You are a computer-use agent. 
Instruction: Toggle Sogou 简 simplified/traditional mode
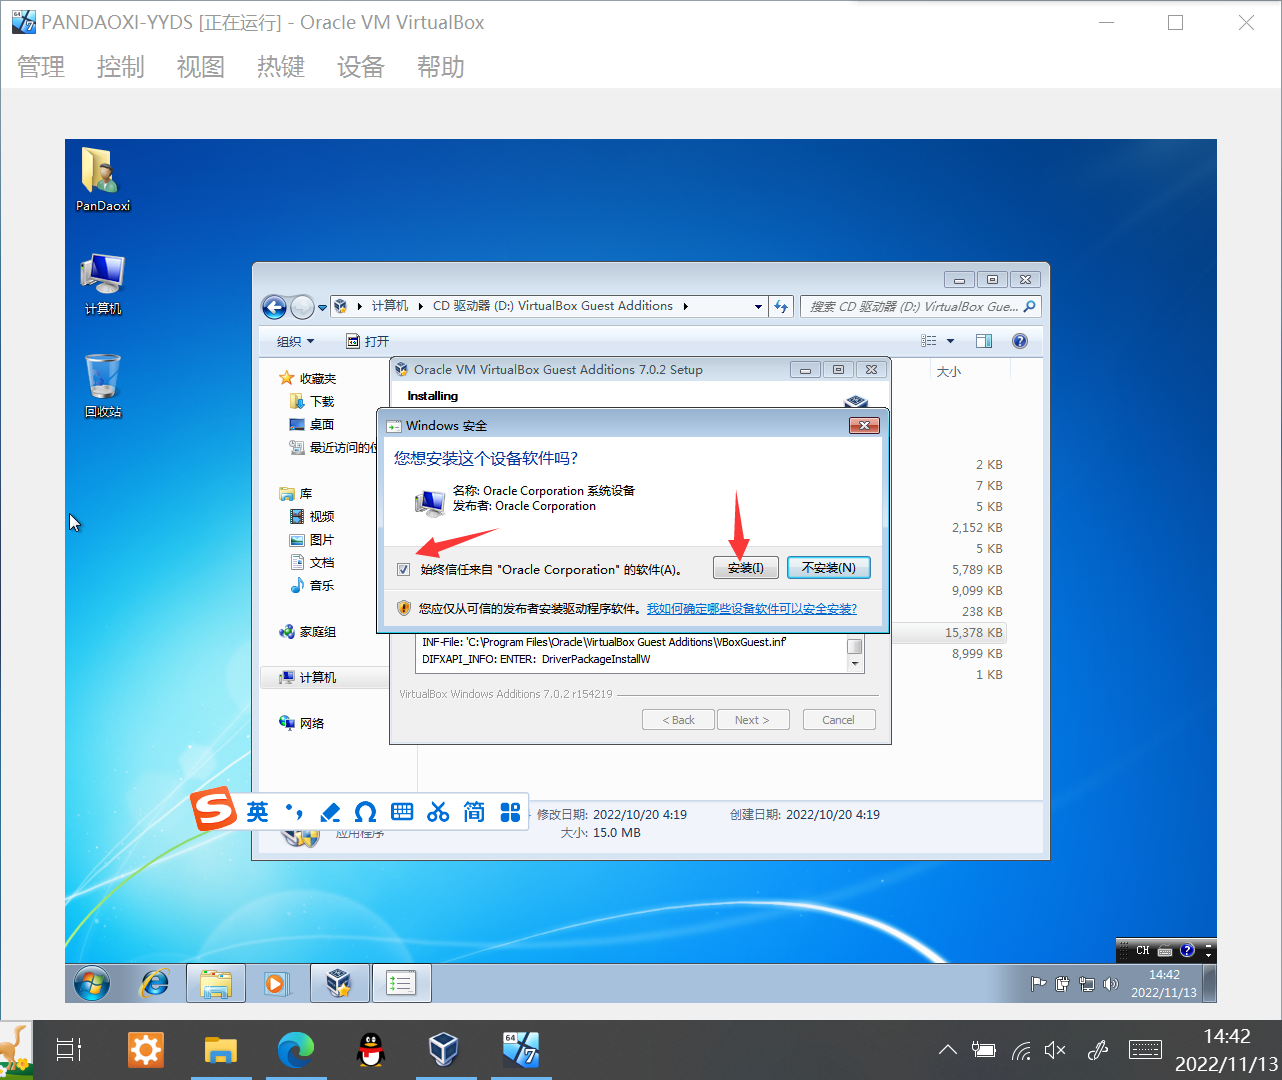tap(474, 812)
